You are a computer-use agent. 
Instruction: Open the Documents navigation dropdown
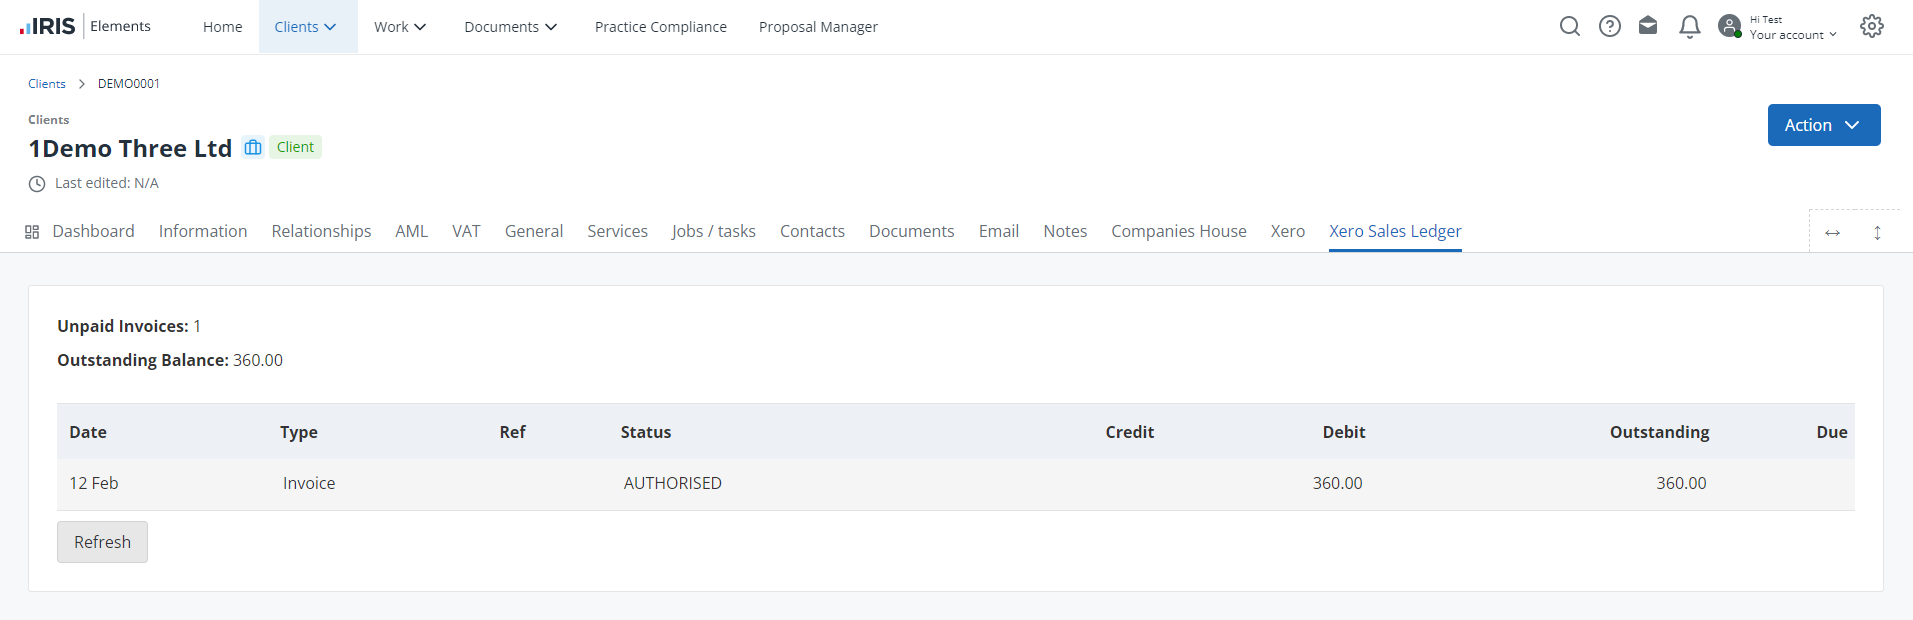(510, 27)
